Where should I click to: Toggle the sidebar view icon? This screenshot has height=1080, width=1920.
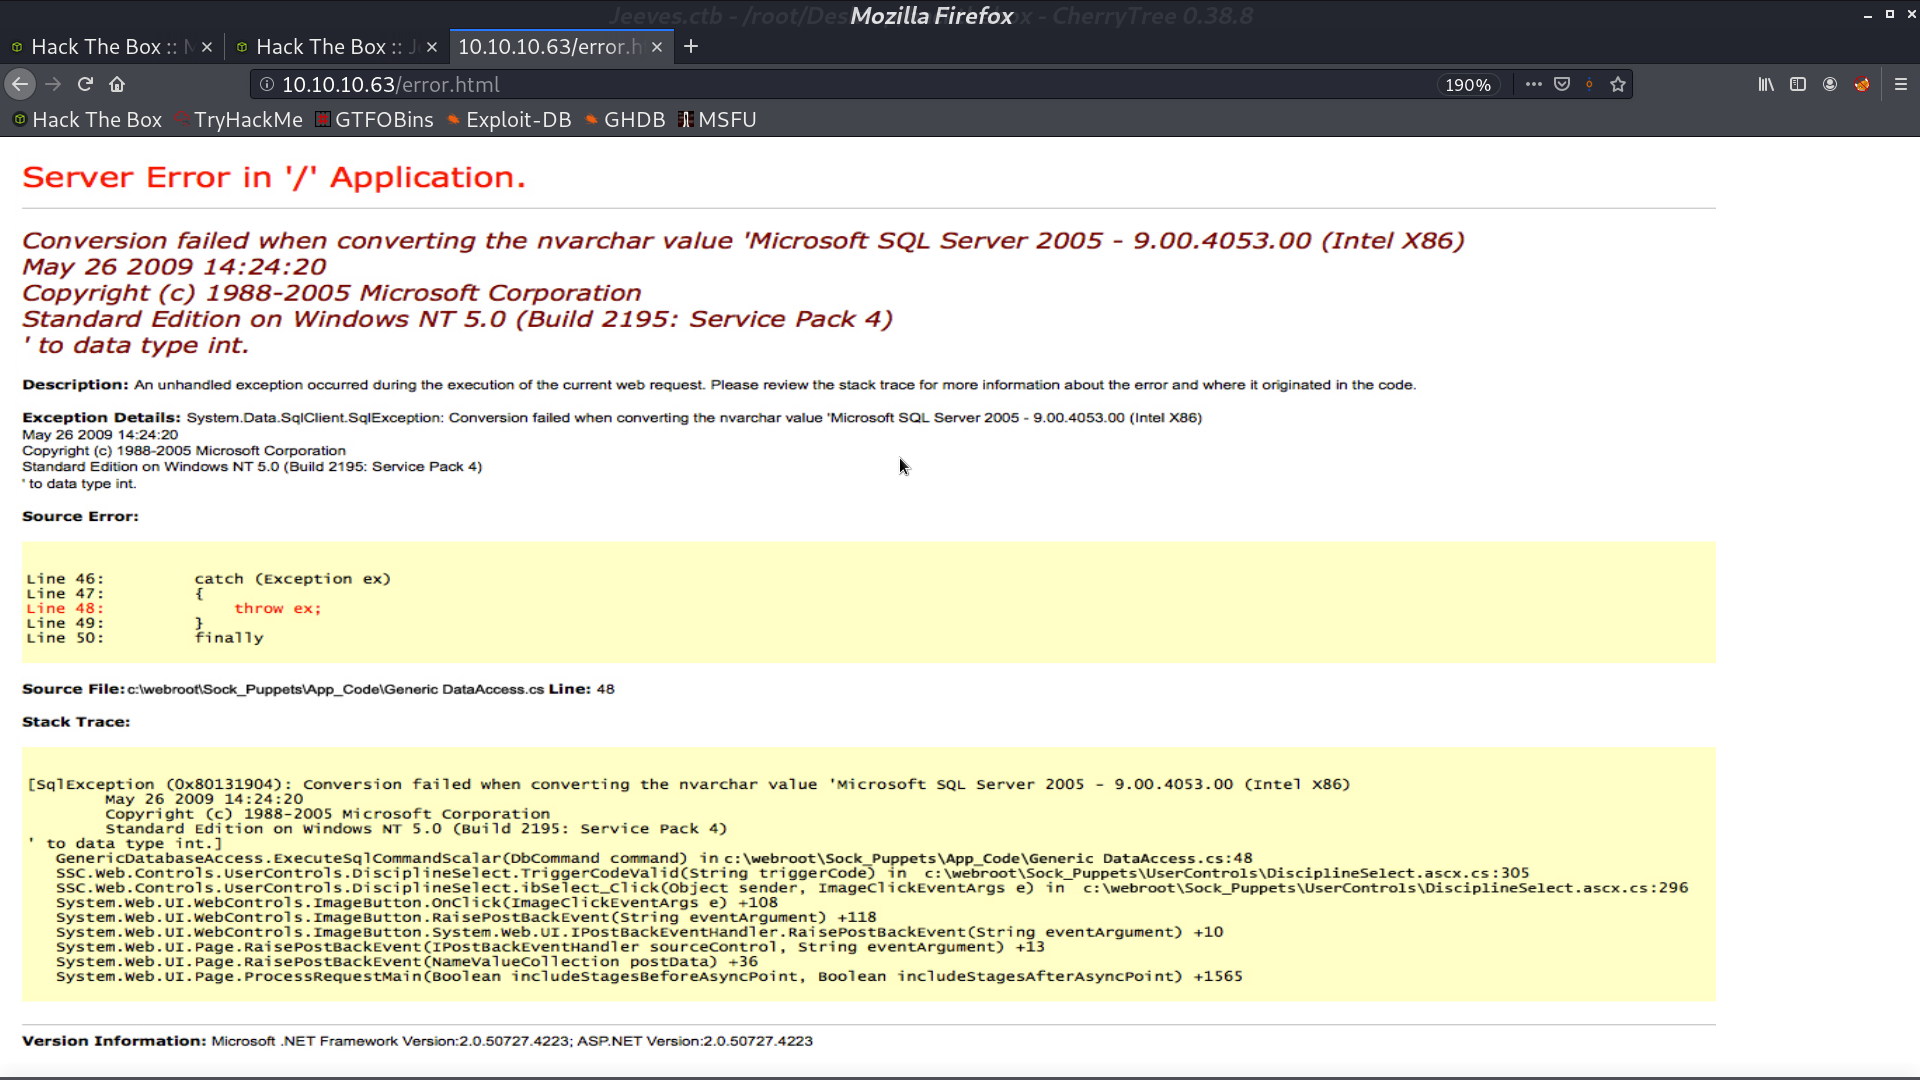tap(1798, 85)
